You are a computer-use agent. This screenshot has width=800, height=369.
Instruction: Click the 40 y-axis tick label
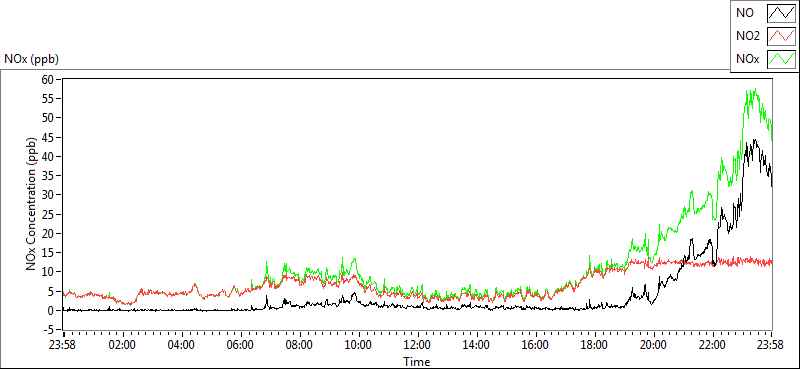click(x=49, y=156)
